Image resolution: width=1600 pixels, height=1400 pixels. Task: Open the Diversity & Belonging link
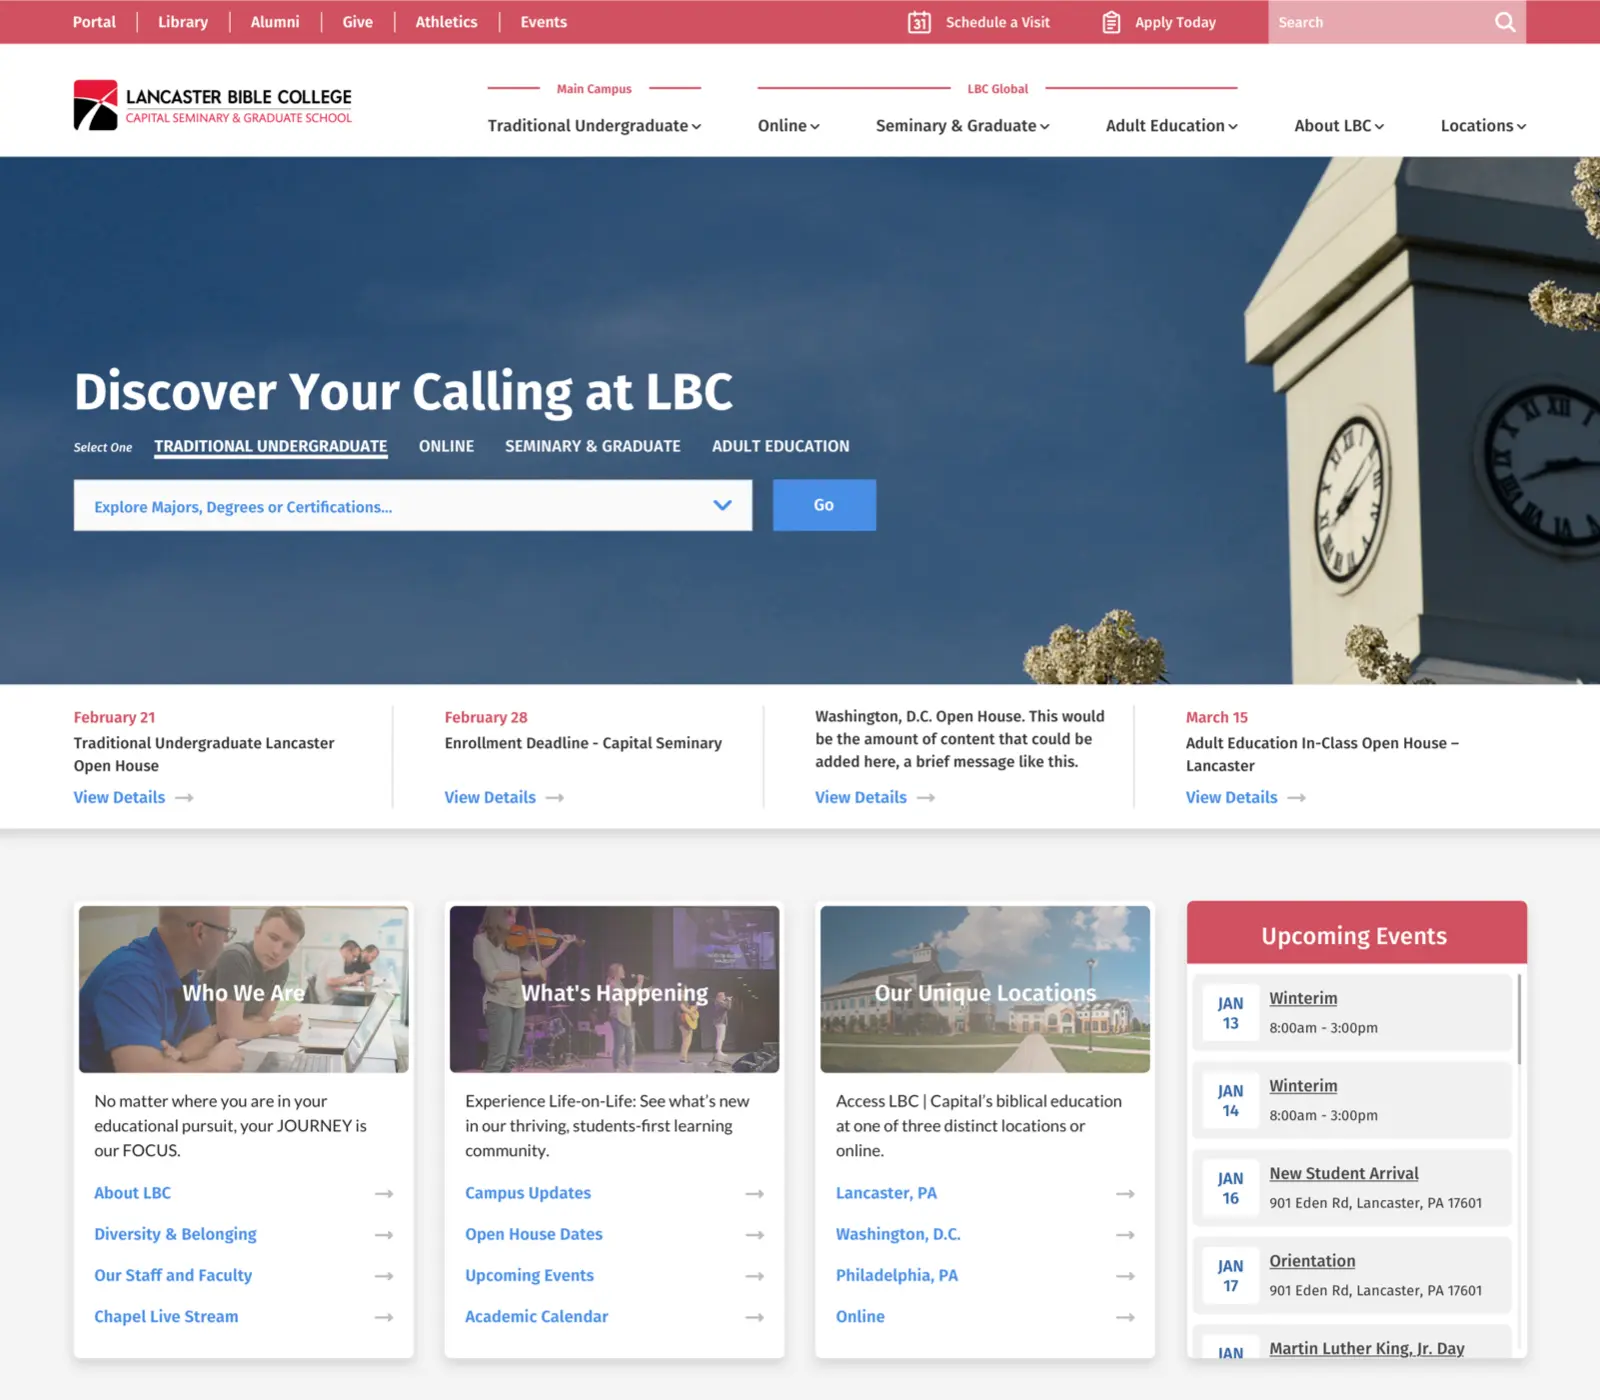175,1234
